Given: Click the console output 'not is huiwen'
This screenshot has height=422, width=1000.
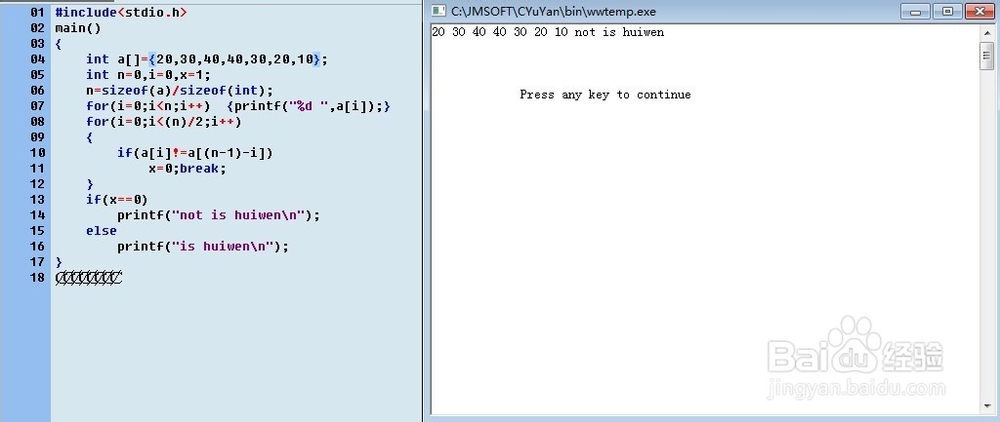Looking at the screenshot, I should pos(619,33).
